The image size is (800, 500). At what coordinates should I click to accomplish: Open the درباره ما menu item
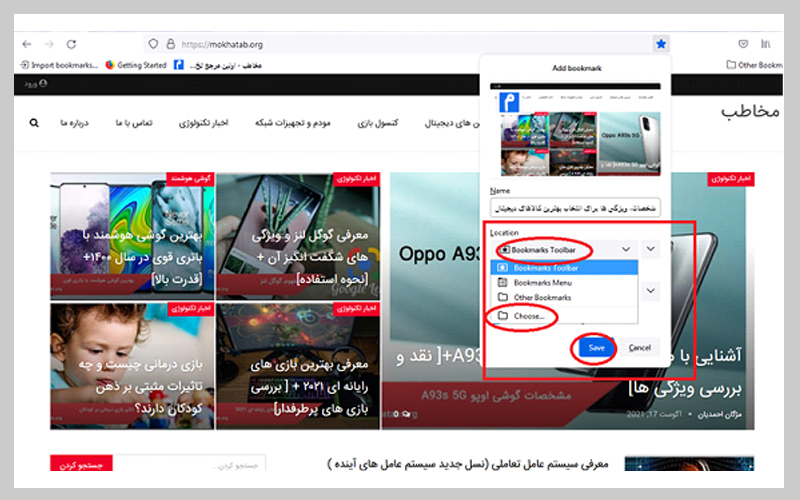point(74,123)
